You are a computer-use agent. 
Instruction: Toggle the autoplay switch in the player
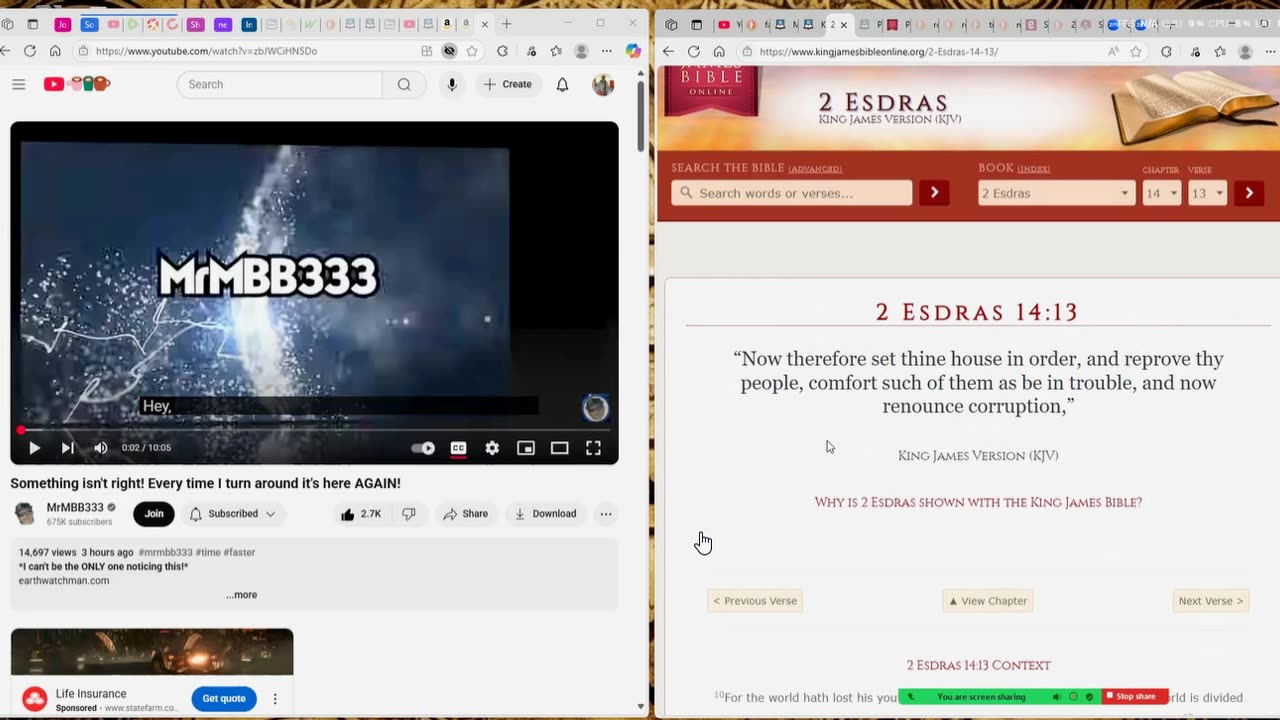[423, 448]
